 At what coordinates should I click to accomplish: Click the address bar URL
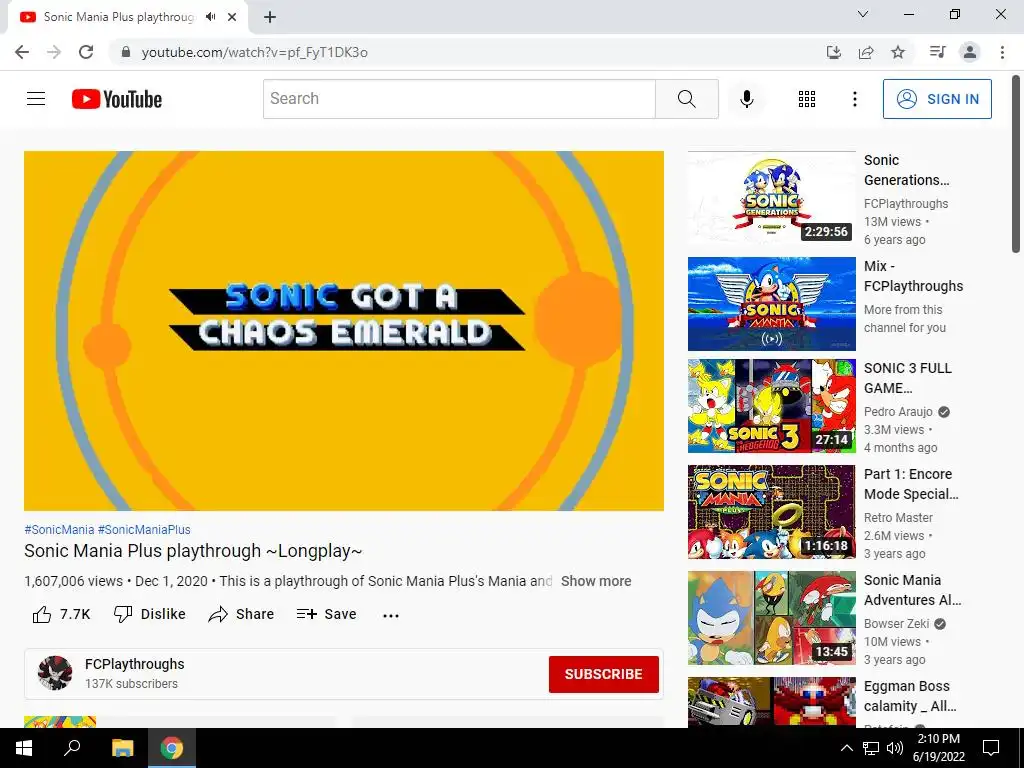pyautogui.click(x=255, y=52)
